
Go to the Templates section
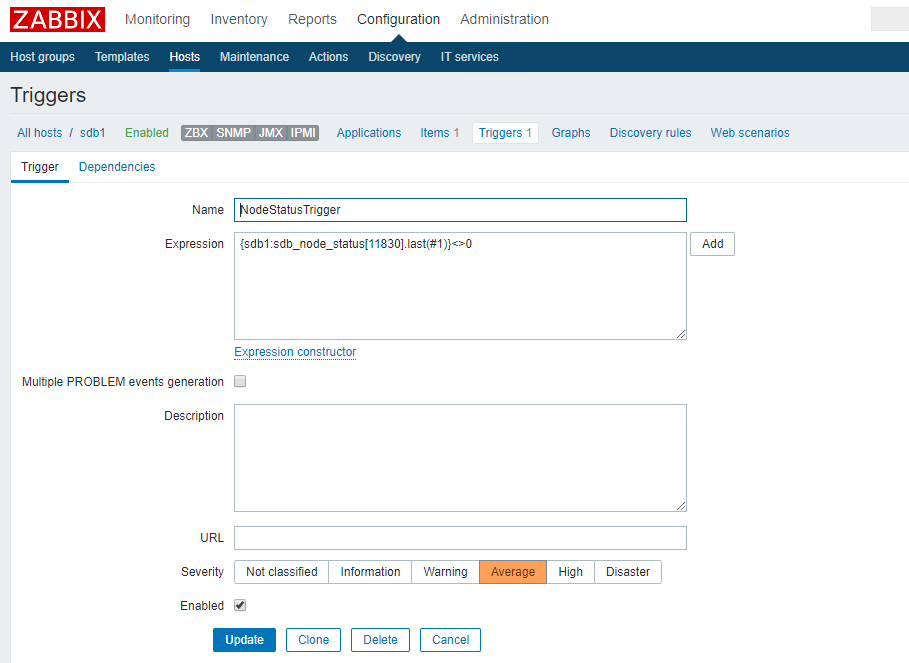tap(122, 57)
